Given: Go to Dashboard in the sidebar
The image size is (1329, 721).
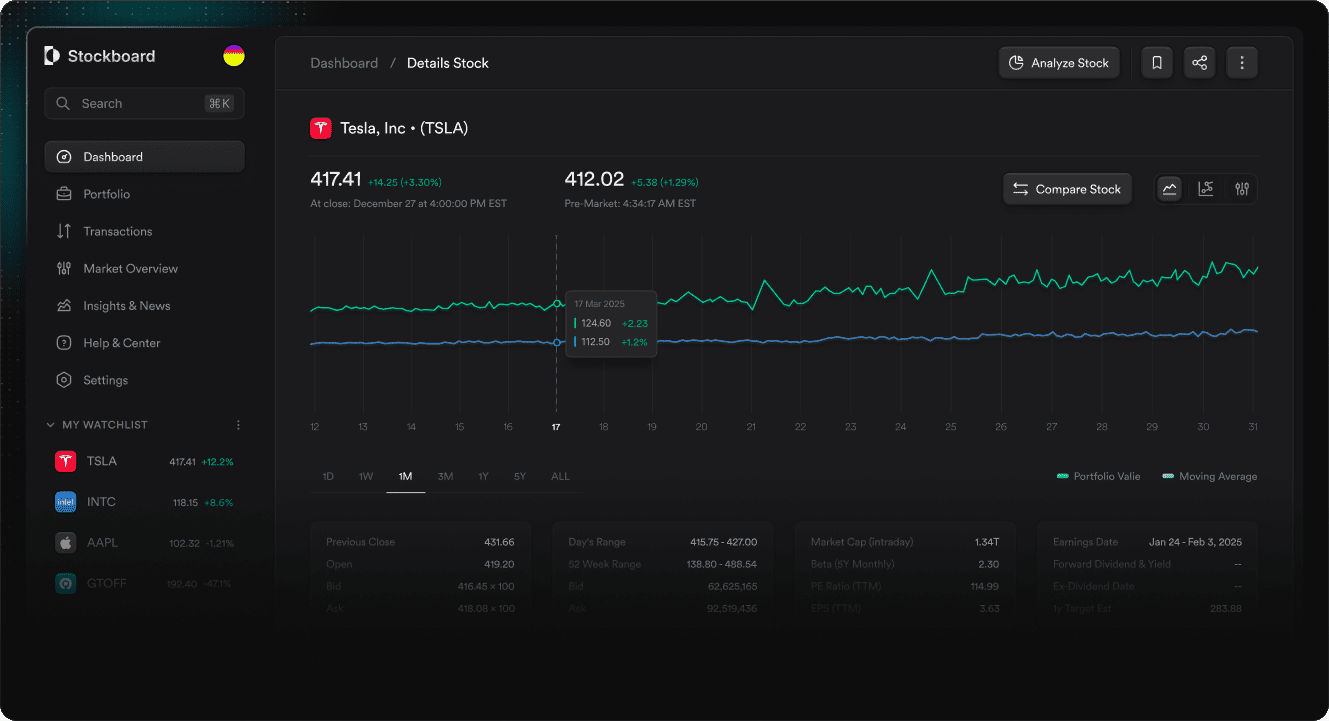Looking at the screenshot, I should pos(144,157).
